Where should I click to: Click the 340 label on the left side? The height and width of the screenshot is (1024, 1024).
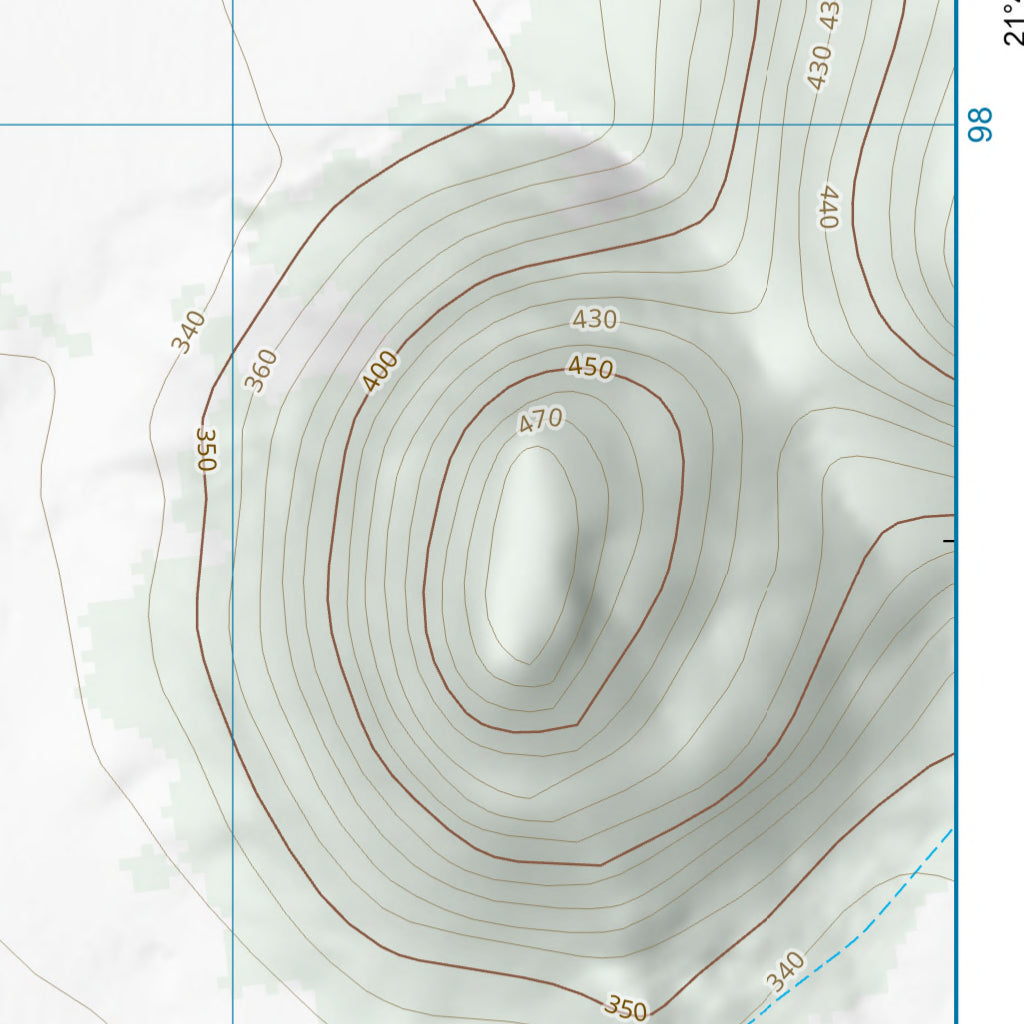pos(188,332)
